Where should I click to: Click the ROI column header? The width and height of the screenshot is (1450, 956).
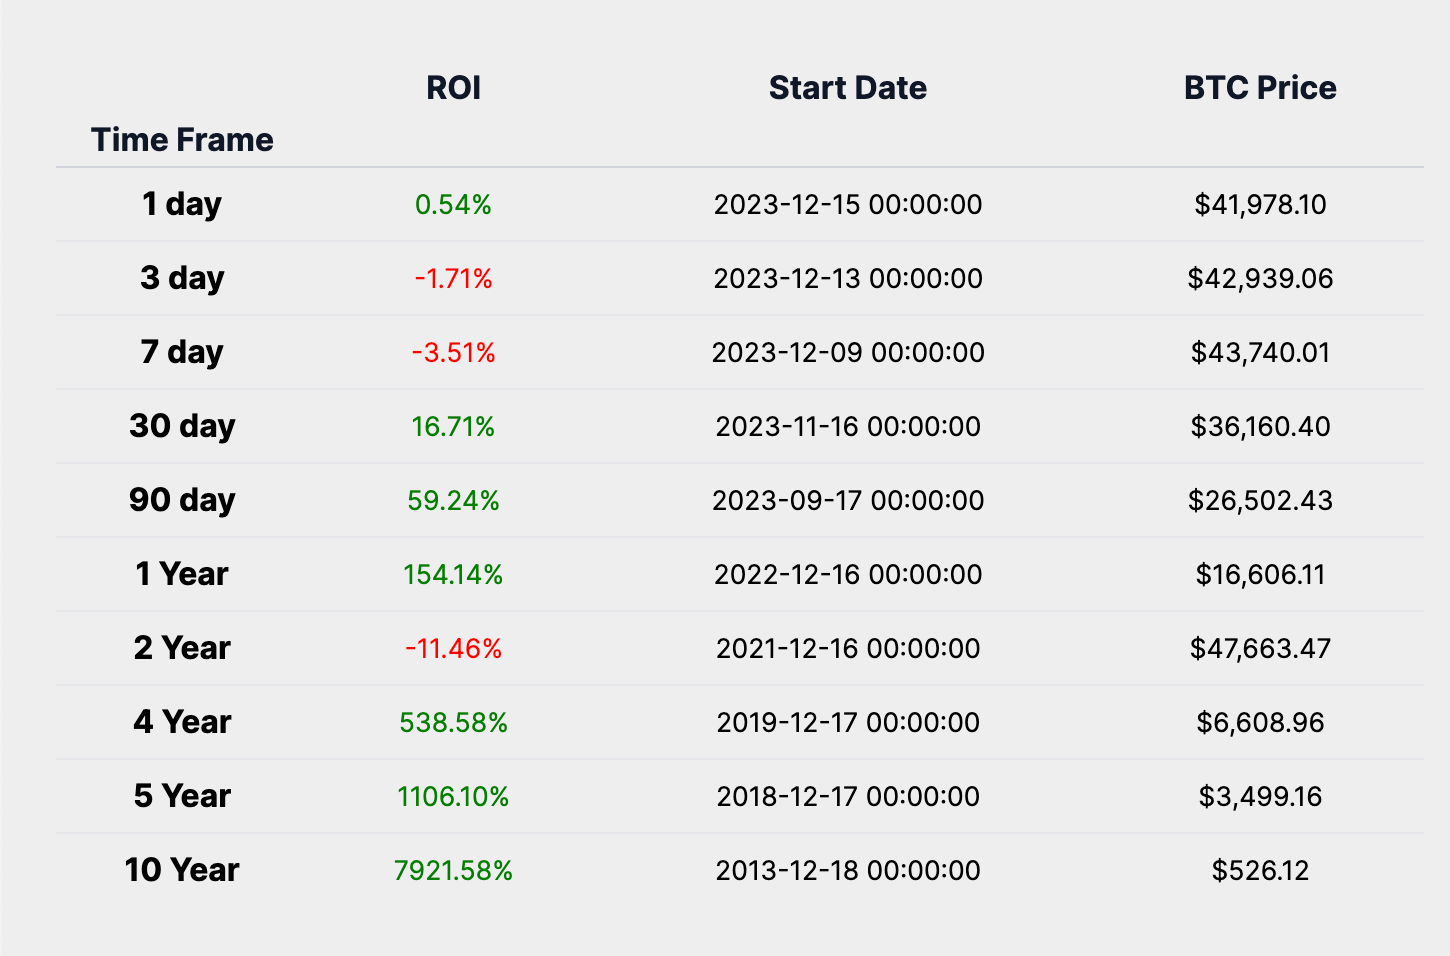pyautogui.click(x=453, y=88)
